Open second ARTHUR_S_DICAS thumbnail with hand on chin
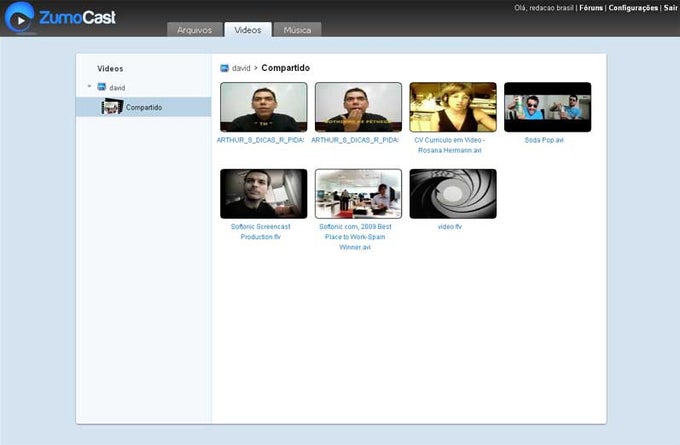 [358, 107]
